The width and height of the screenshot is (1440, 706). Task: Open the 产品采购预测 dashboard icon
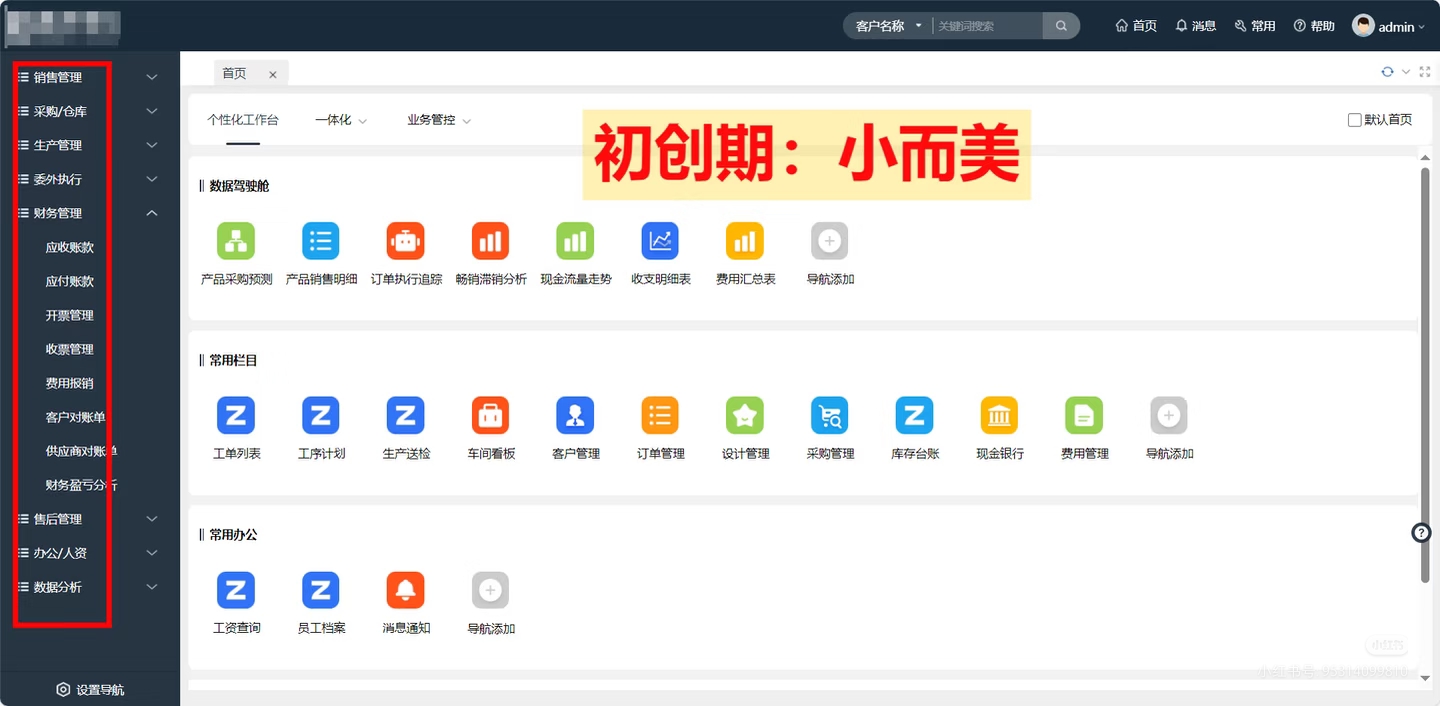(x=236, y=241)
